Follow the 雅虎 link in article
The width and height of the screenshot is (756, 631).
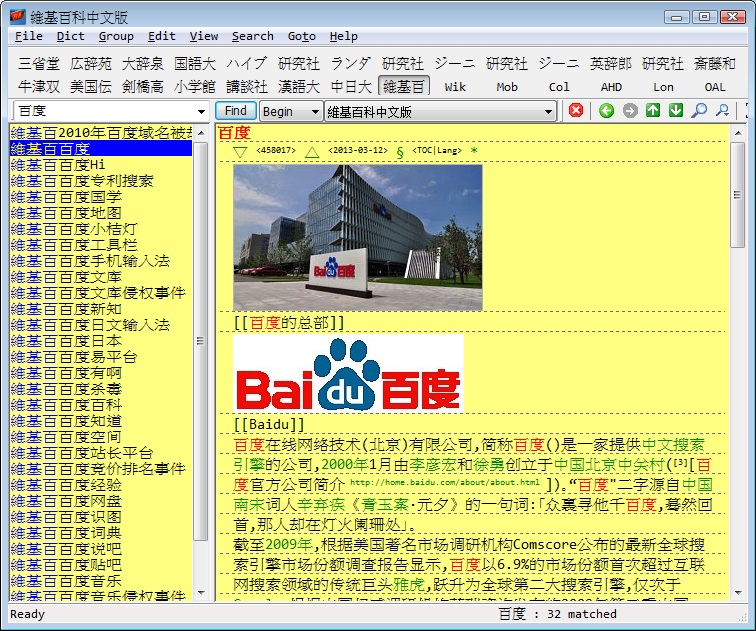click(x=409, y=585)
